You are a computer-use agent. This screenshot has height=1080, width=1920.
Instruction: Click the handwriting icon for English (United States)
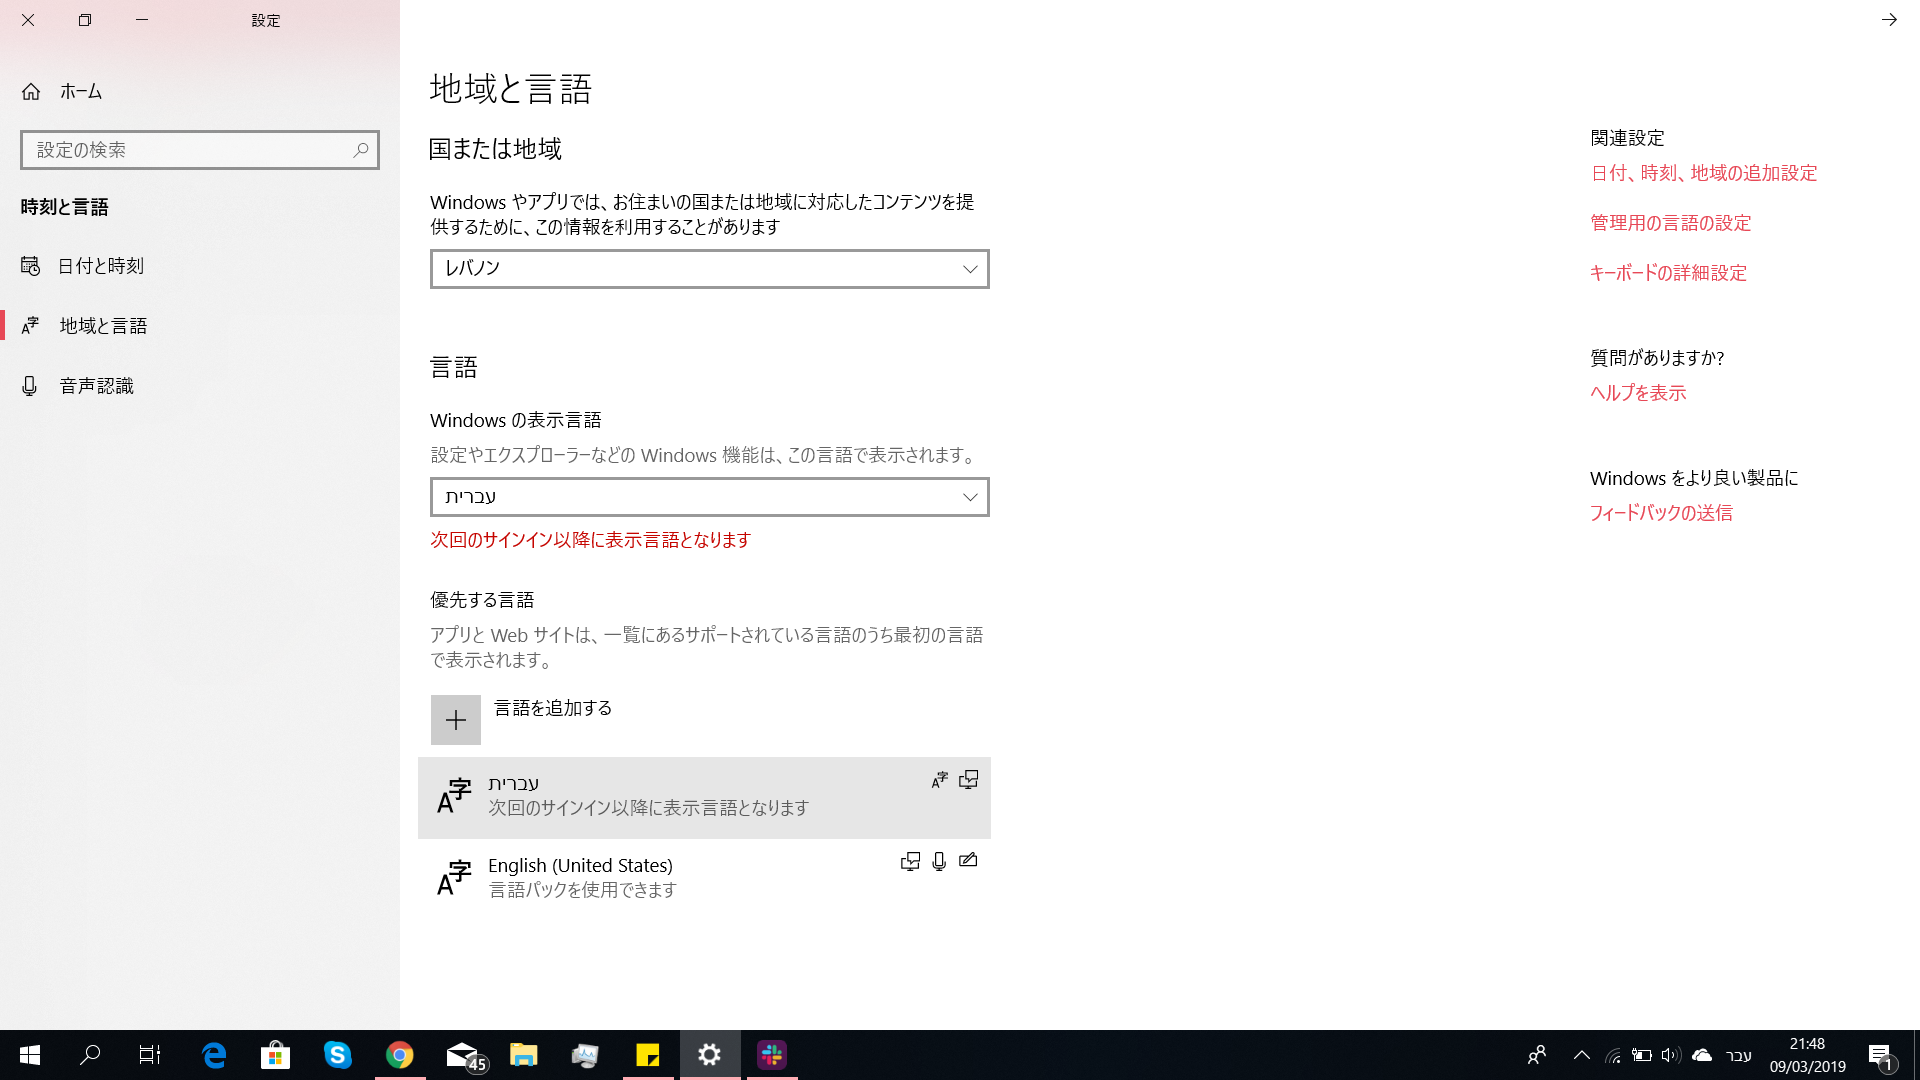(x=968, y=861)
